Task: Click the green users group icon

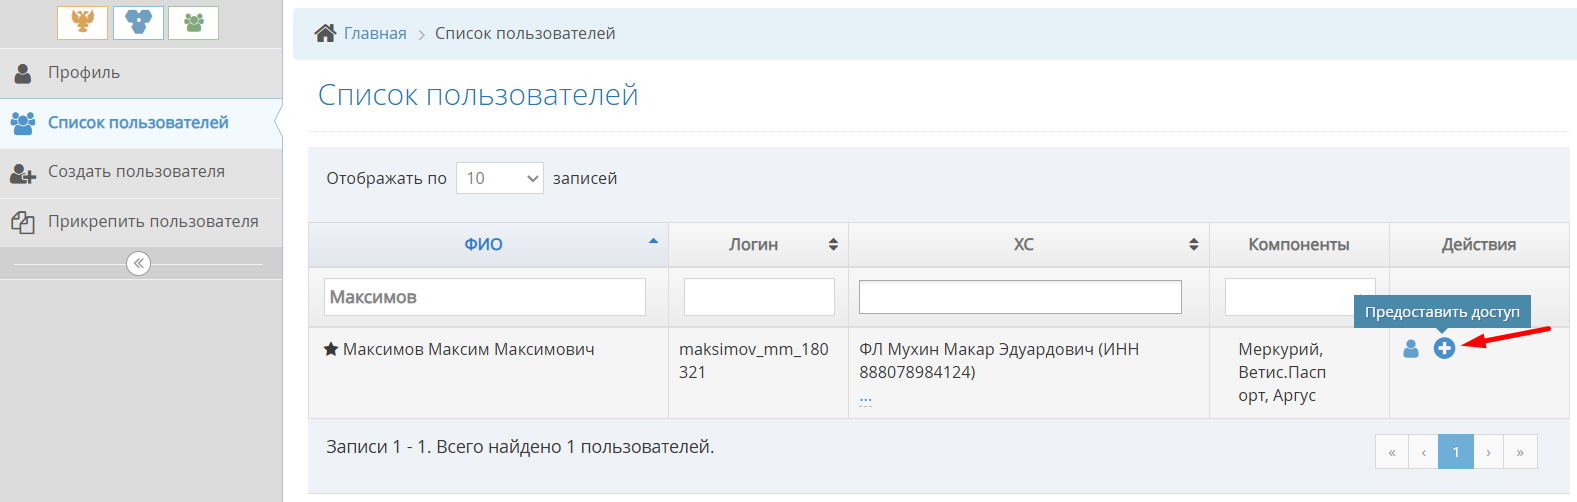Action: coord(193,22)
